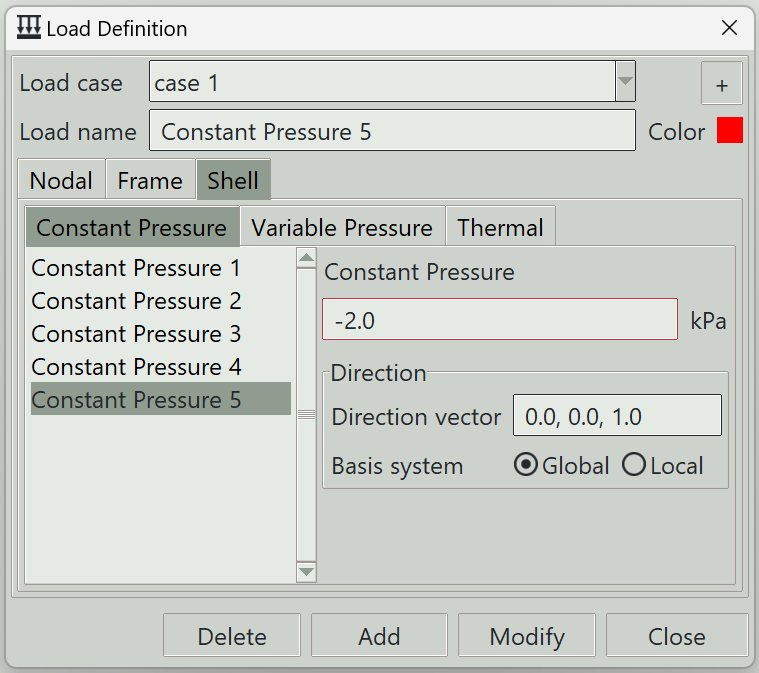The height and width of the screenshot is (673, 759).
Task: Click the Constant Pressure value field
Action: pyautogui.click(x=500, y=320)
